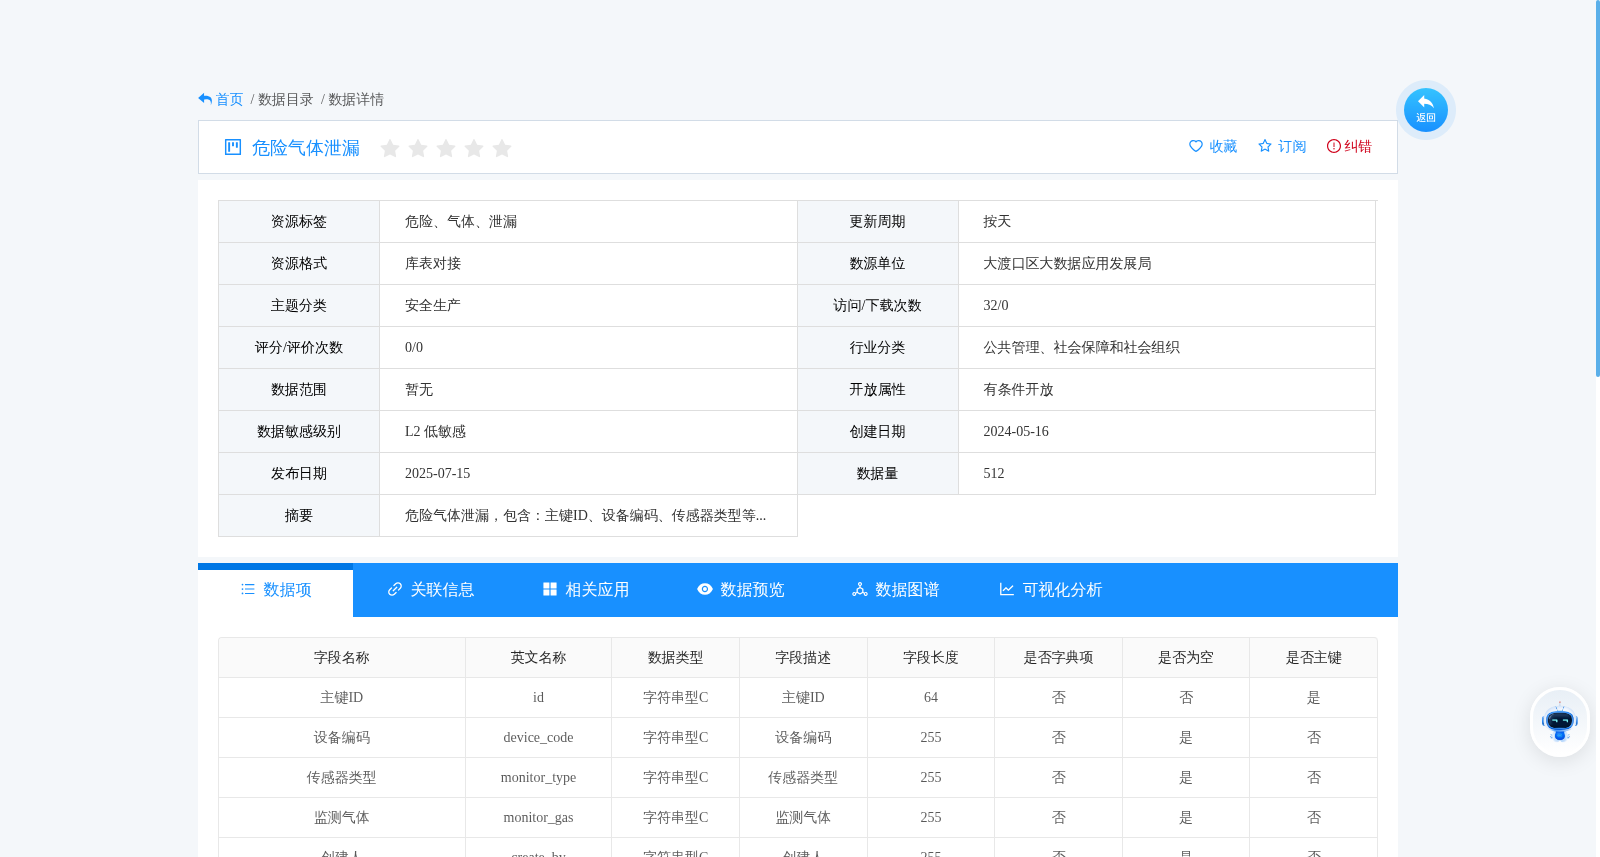Click the link icon on 关联信息 tab
Viewport: 1600px width, 857px height.
point(395,590)
